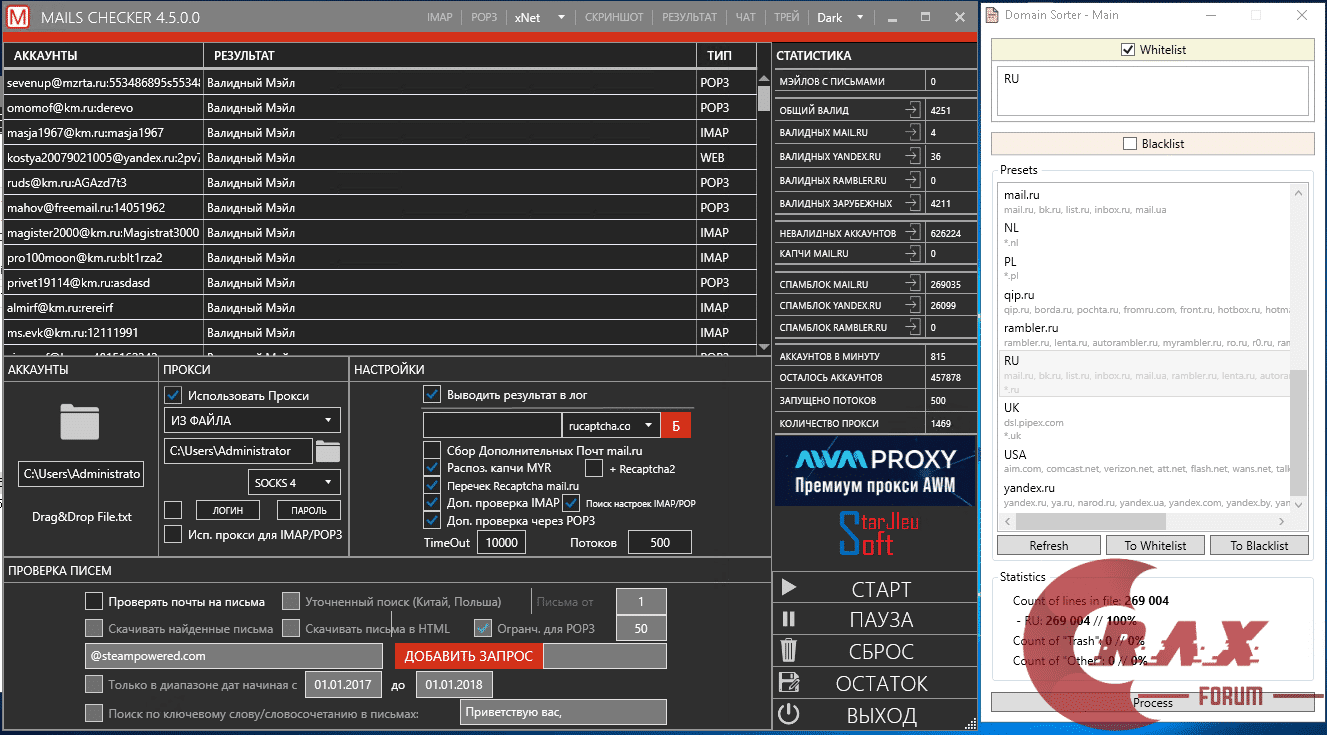Click the accounts folder icon
The height and width of the screenshot is (735, 1327).
(79, 422)
